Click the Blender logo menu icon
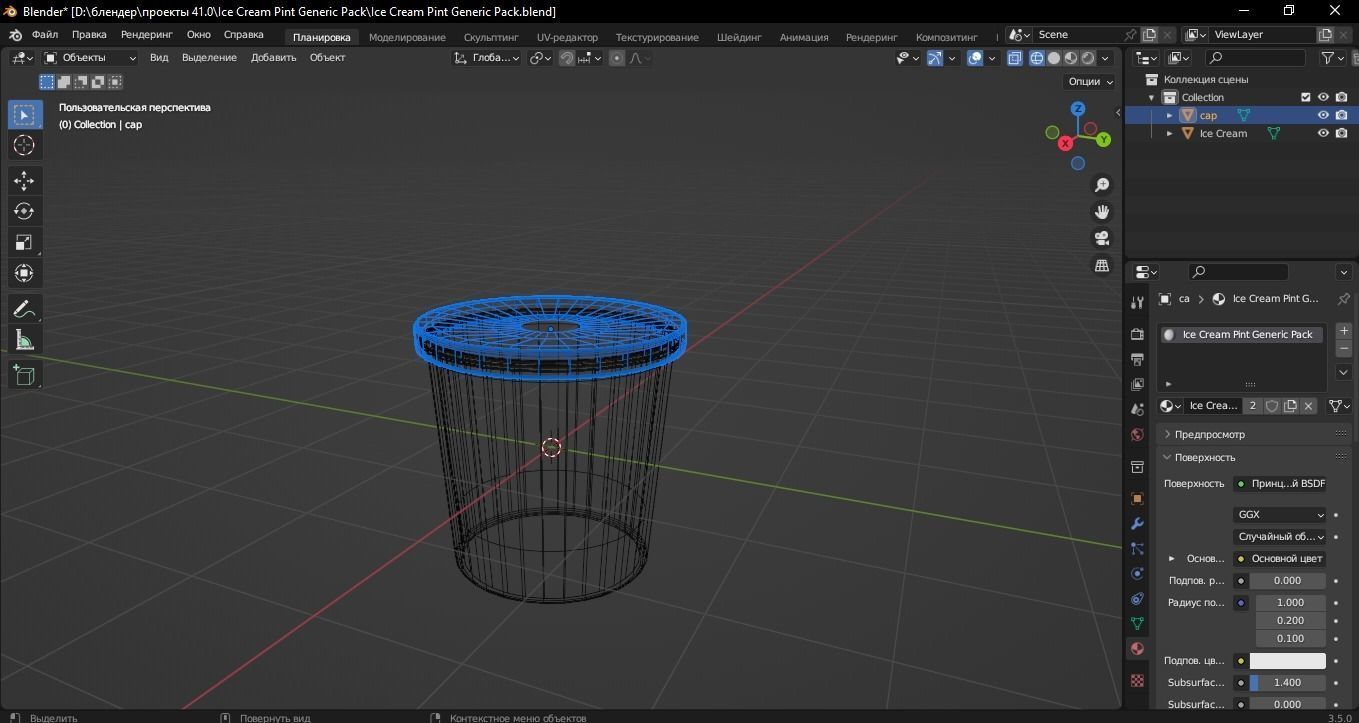 [x=16, y=35]
